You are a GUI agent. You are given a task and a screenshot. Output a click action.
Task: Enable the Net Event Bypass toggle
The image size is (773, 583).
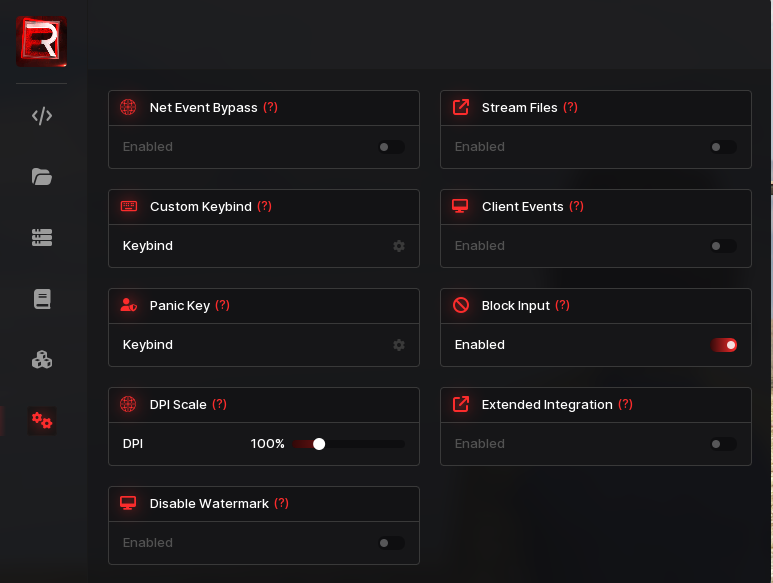point(391,147)
